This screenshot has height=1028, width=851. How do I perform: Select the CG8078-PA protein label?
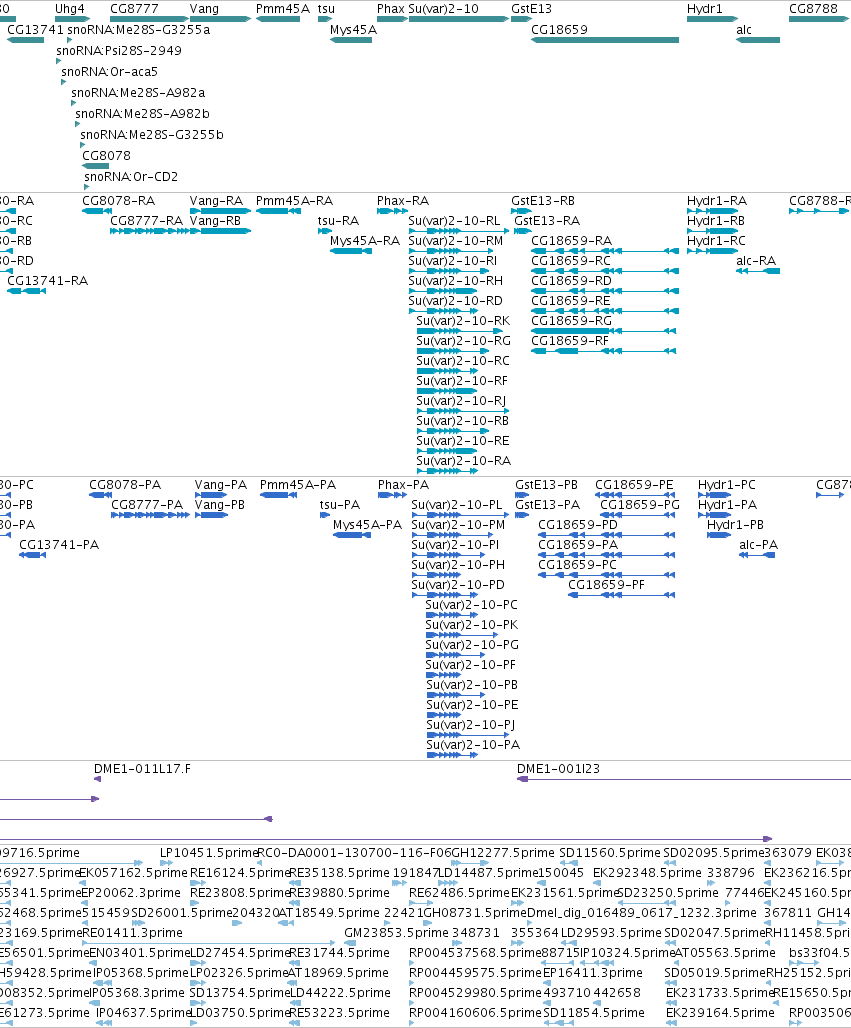pyautogui.click(x=125, y=485)
